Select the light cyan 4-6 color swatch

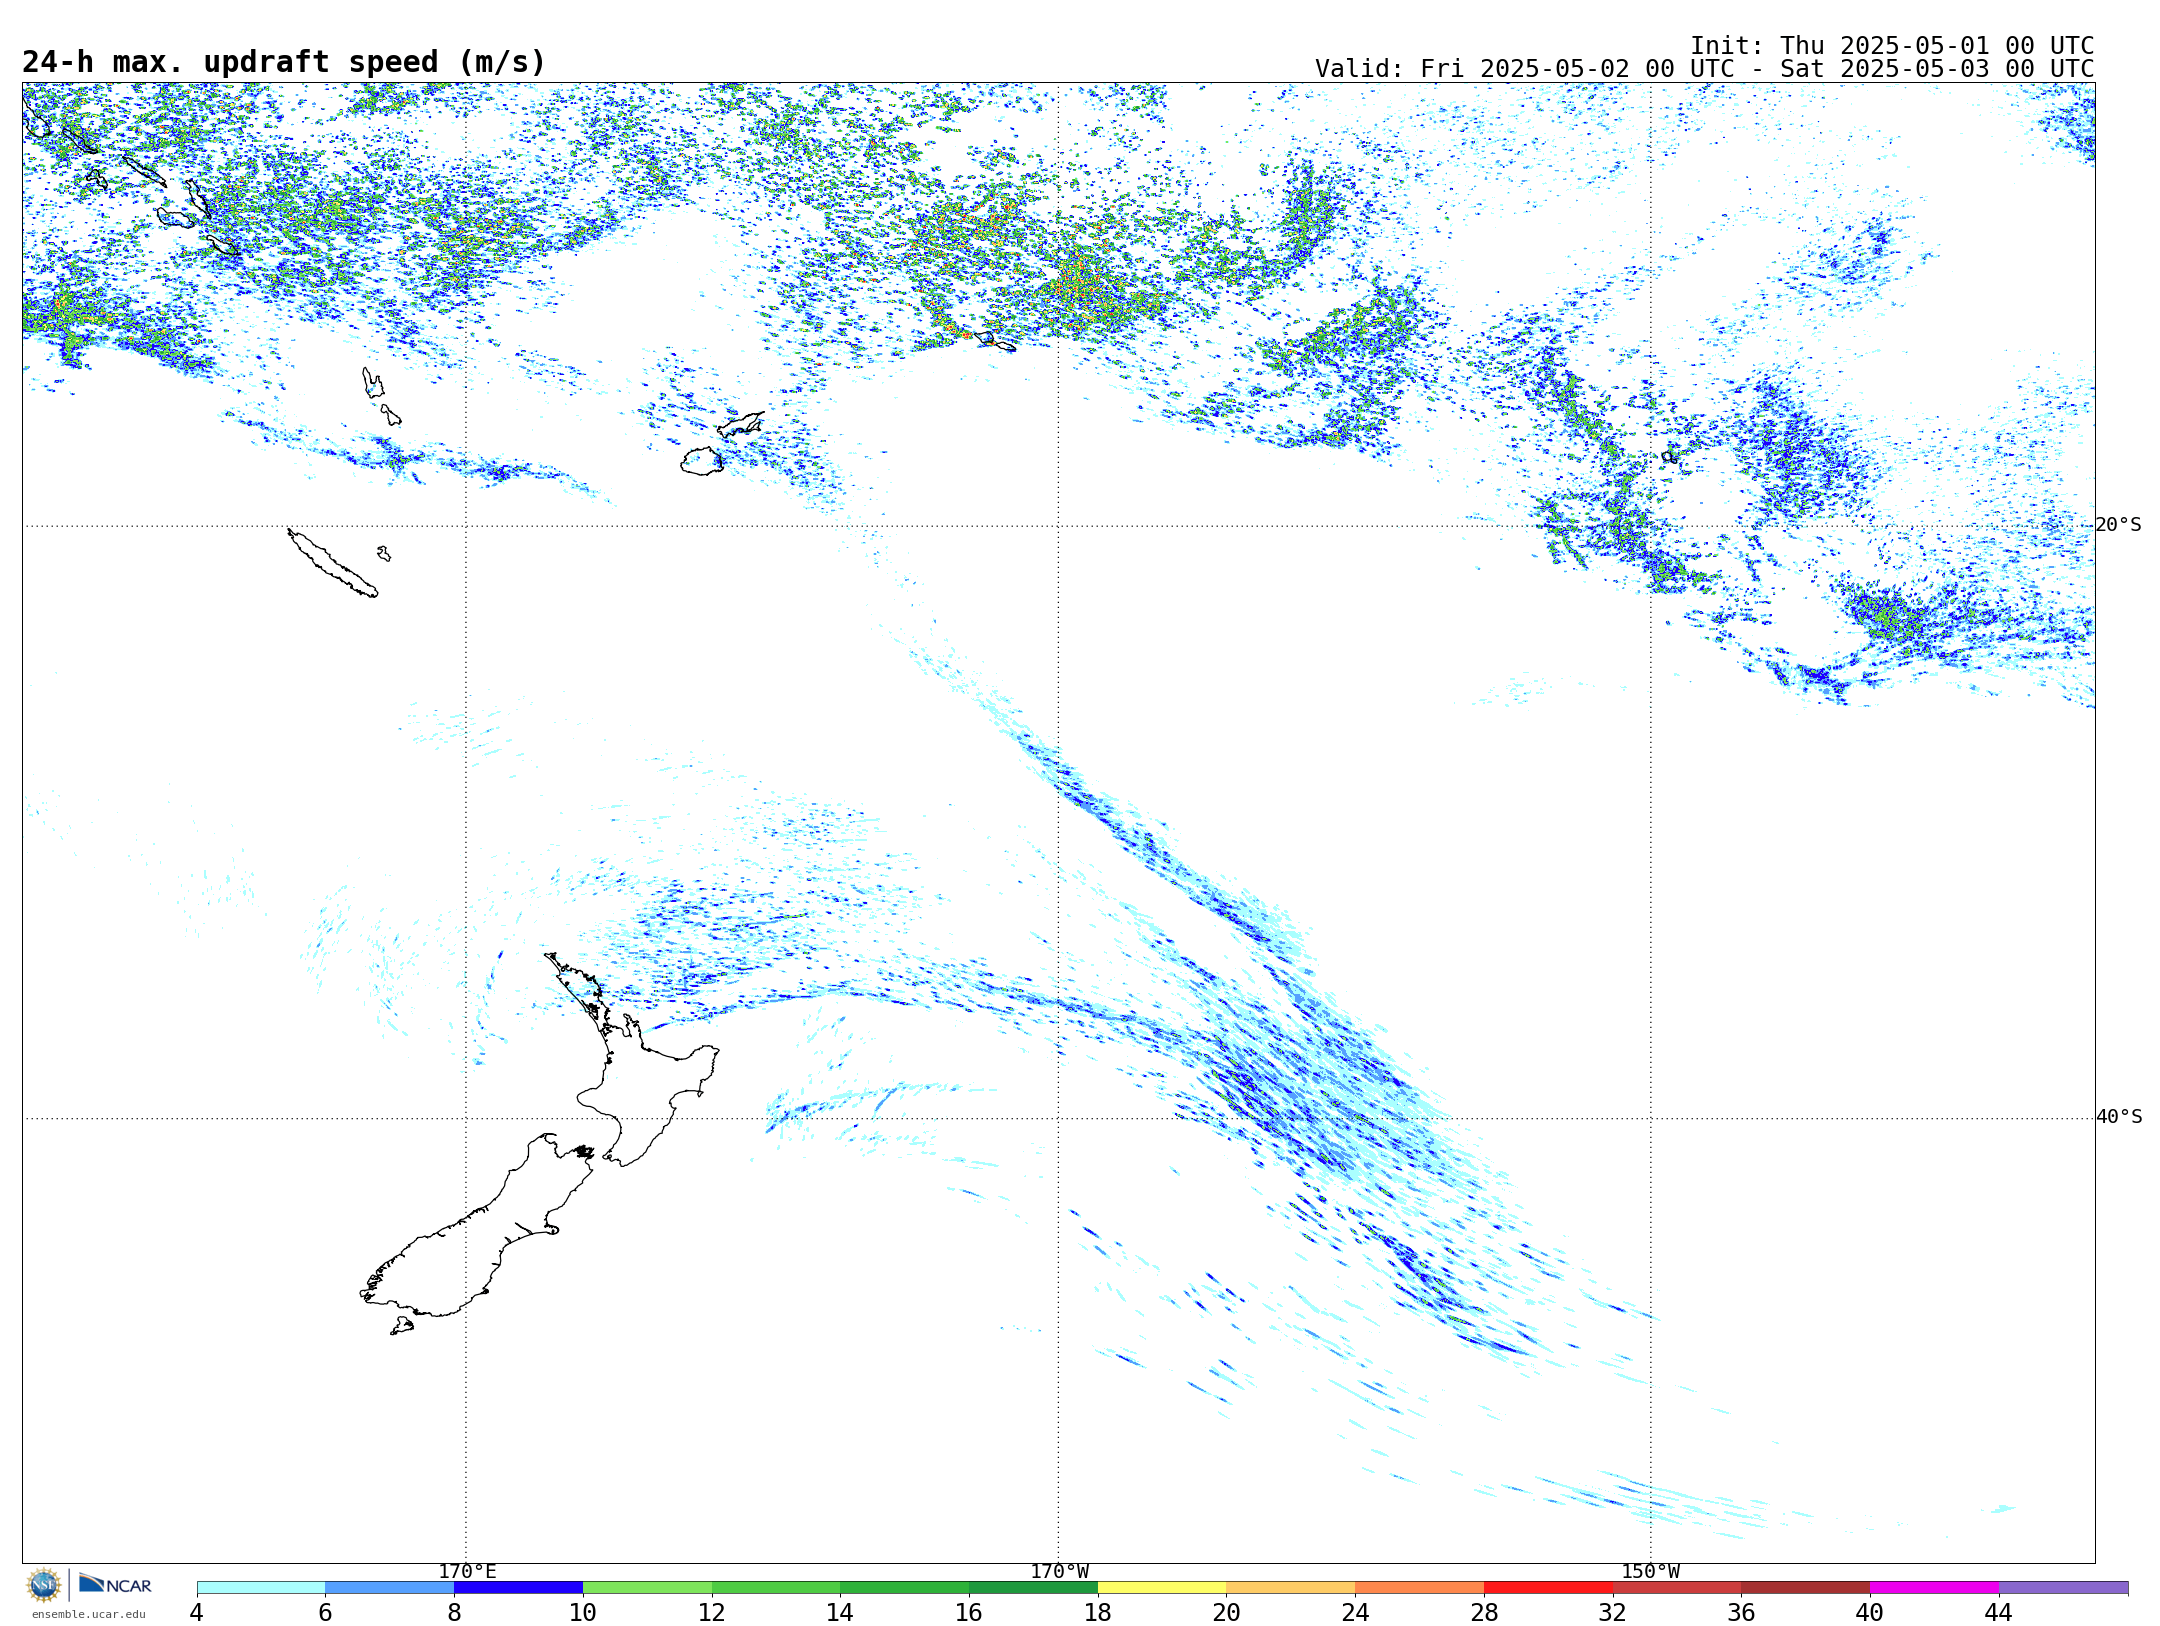(261, 1588)
